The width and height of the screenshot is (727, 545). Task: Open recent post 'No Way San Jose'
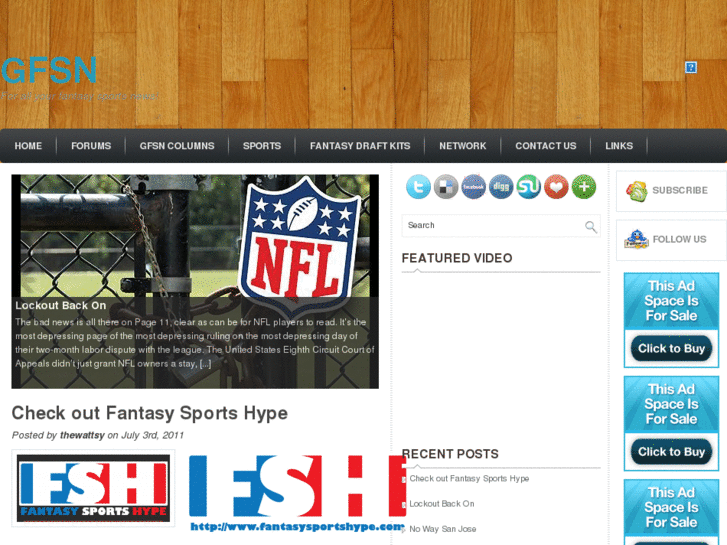pyautogui.click(x=443, y=529)
